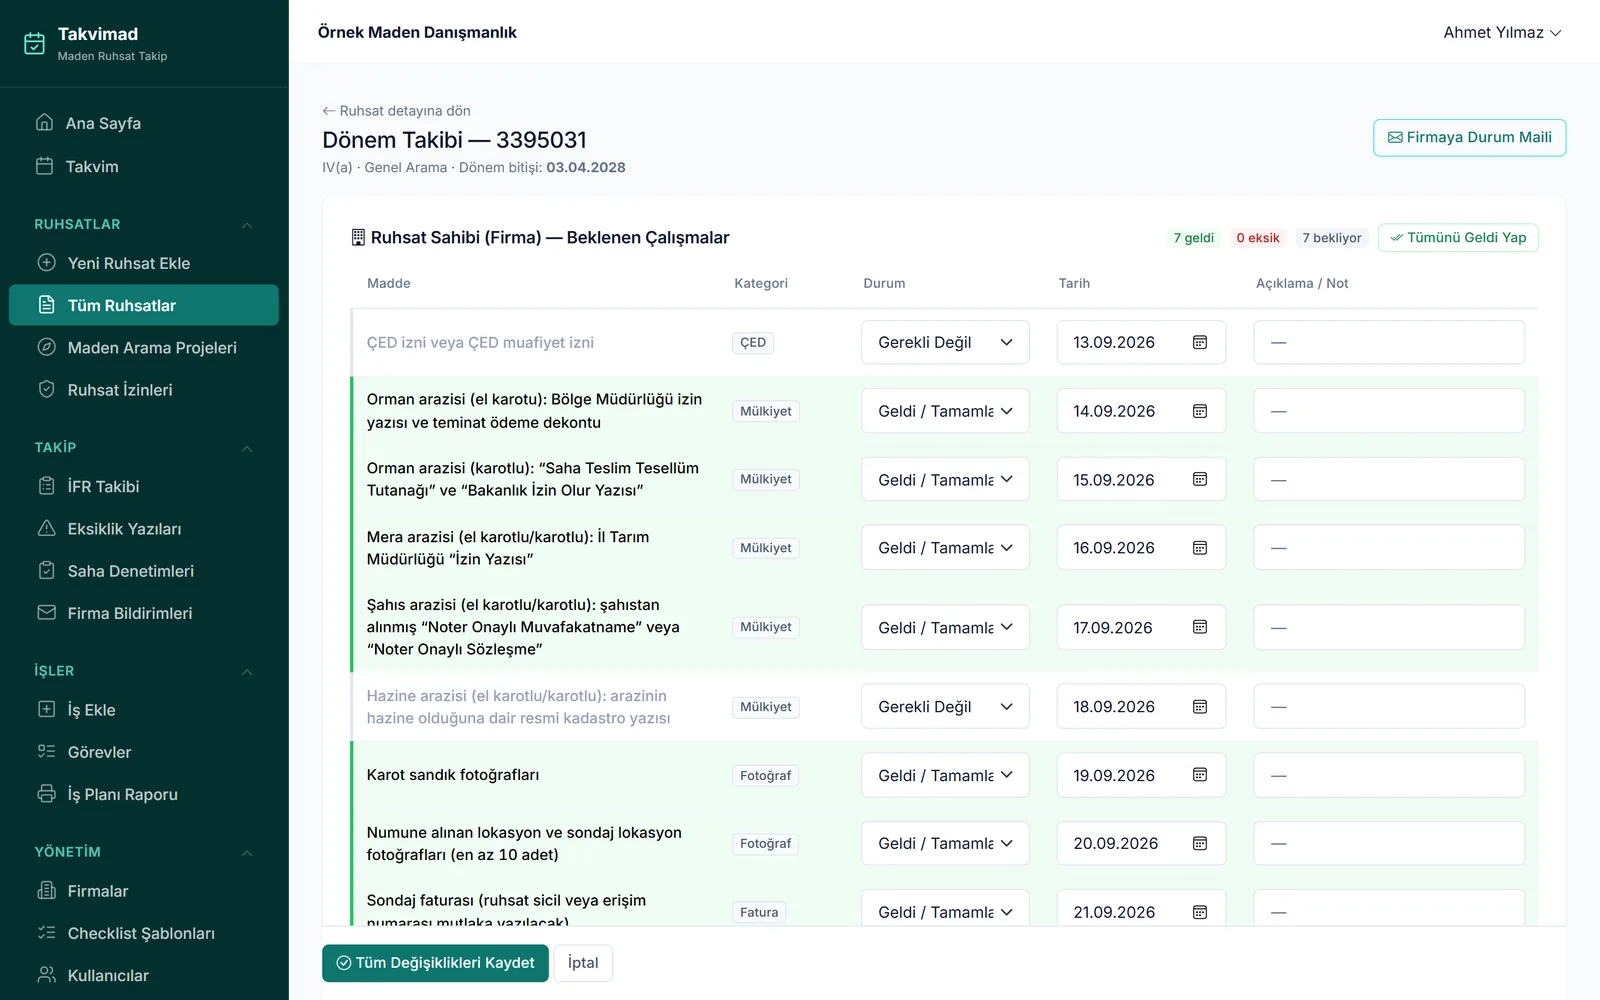Follow Ruhsat detayına dön link
Viewport: 1600px width, 1000px height.
[396, 111]
